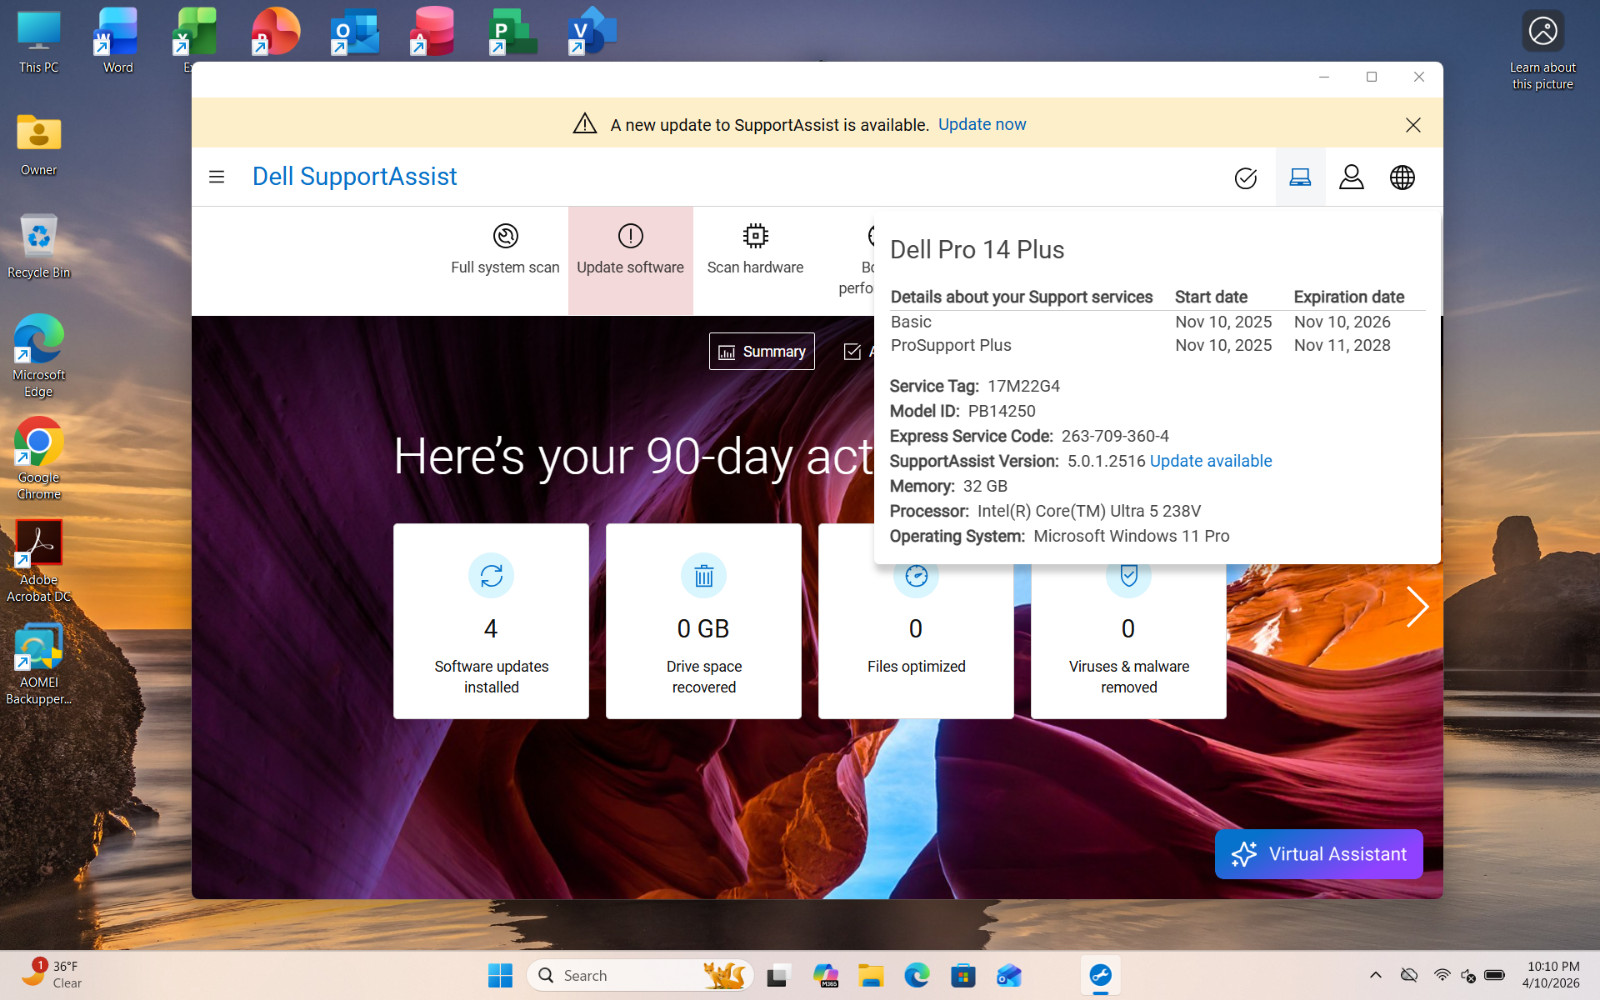1600x1000 pixels.
Task: Click the battery tray icon
Action: click(1495, 975)
